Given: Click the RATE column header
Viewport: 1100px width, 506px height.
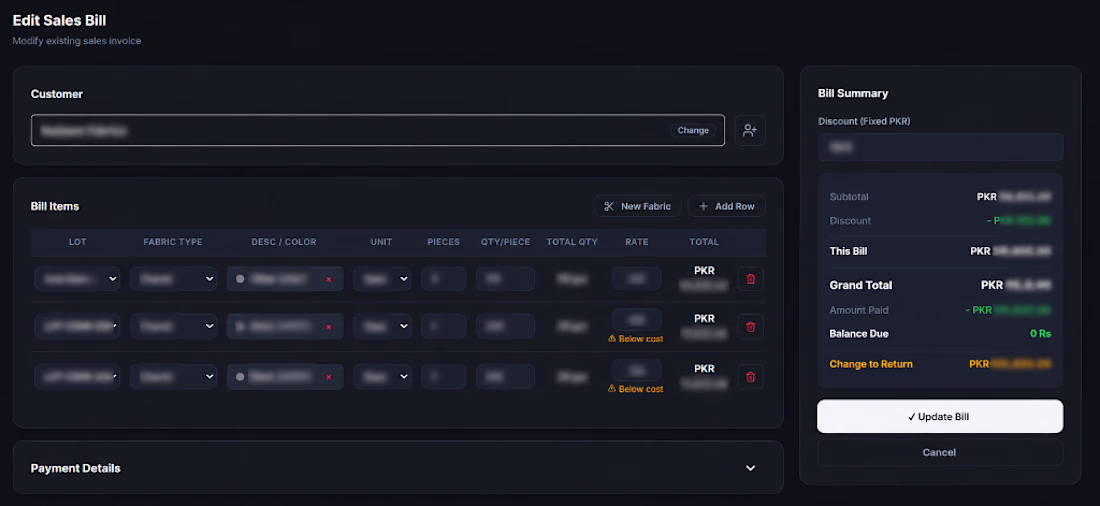Looking at the screenshot, I should click(637, 242).
